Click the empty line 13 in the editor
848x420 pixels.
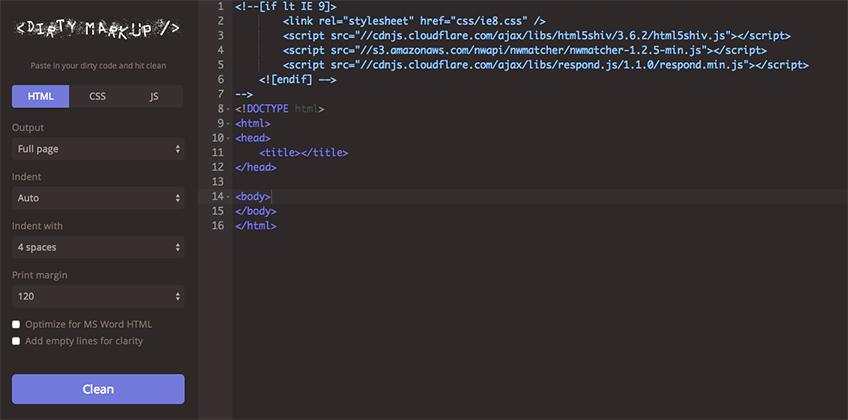pyautogui.click(x=540, y=182)
